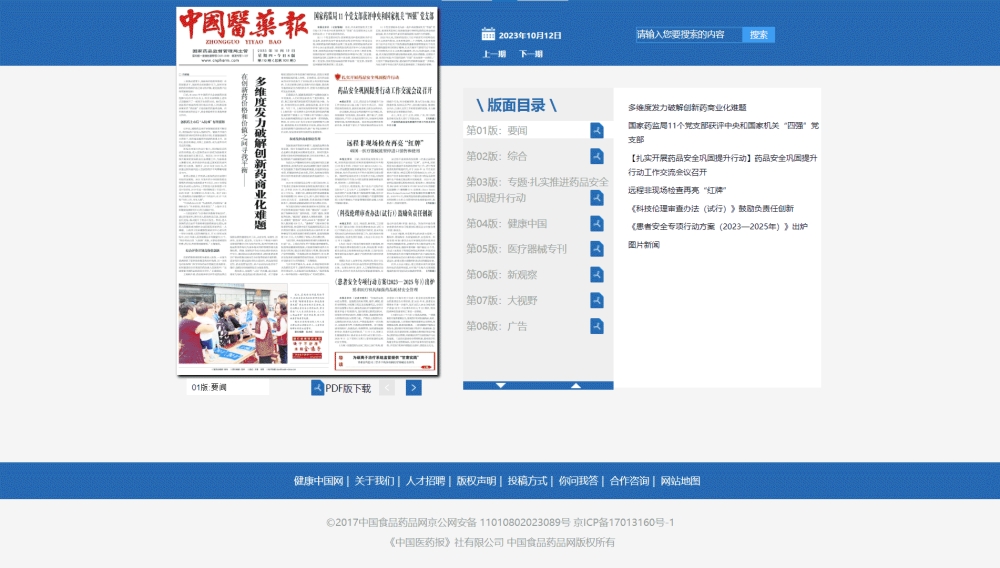
Task: Open 合作咨询 footer link
Action: [629, 481]
